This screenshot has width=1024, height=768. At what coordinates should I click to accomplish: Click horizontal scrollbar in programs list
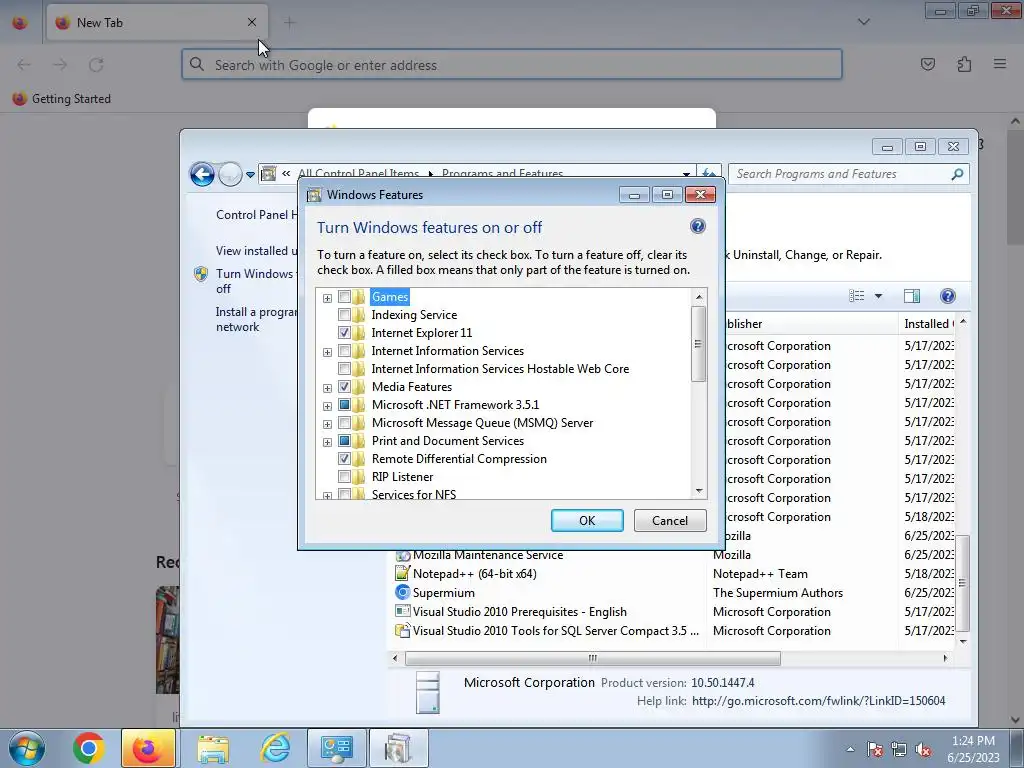592,658
